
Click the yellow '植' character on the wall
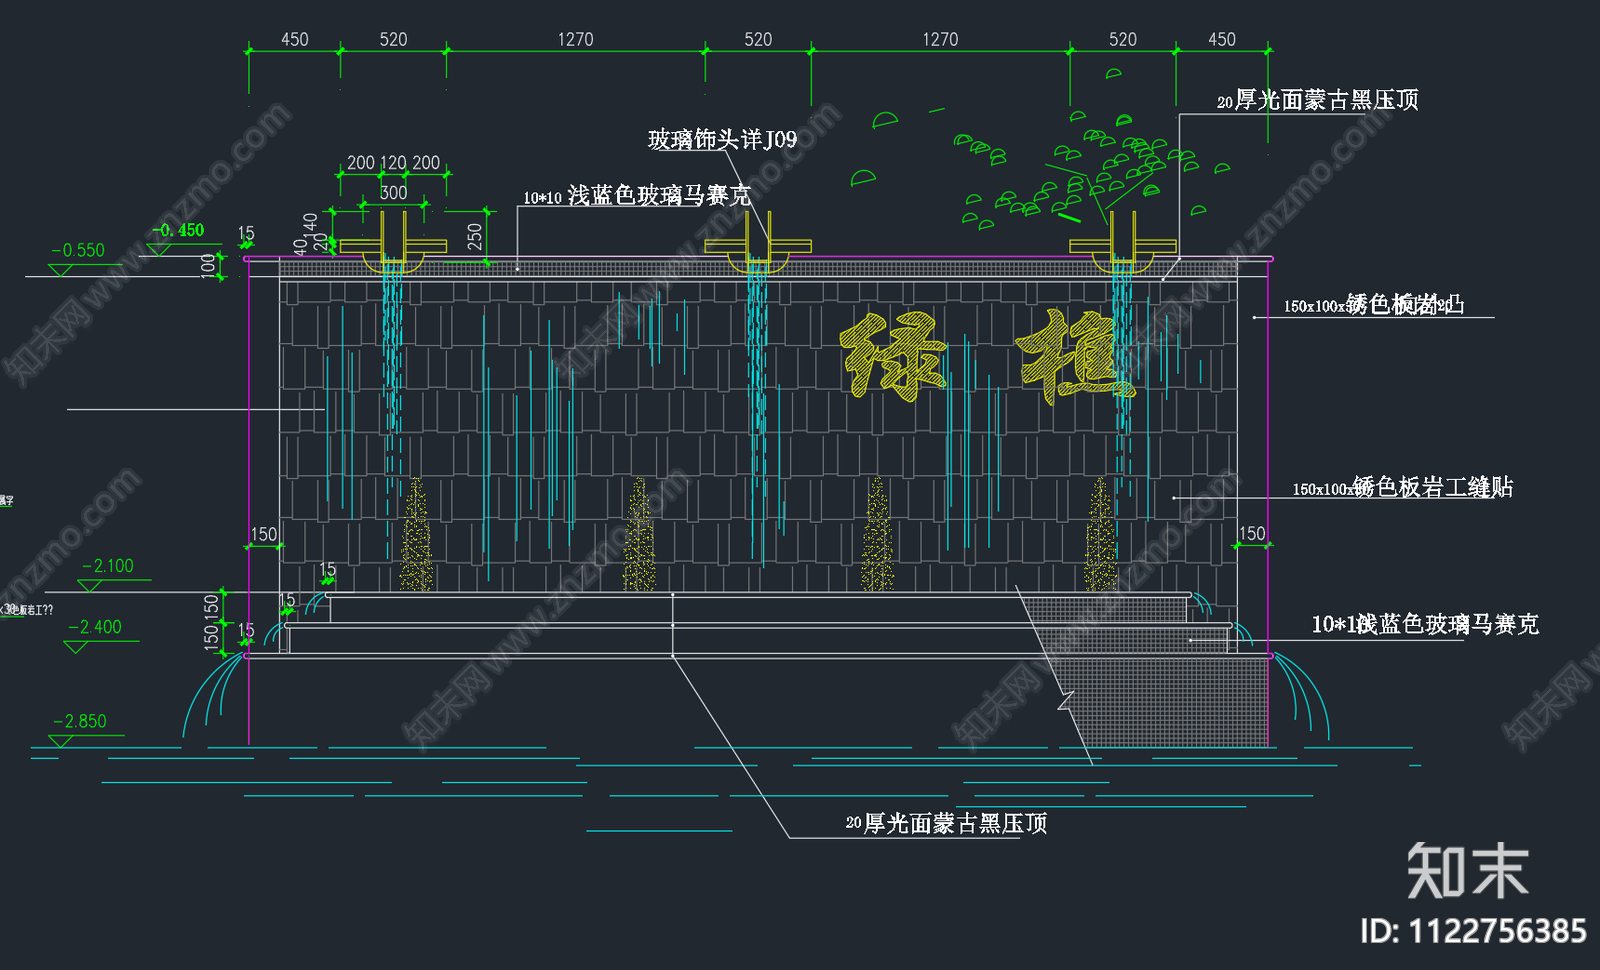click(x=1075, y=356)
